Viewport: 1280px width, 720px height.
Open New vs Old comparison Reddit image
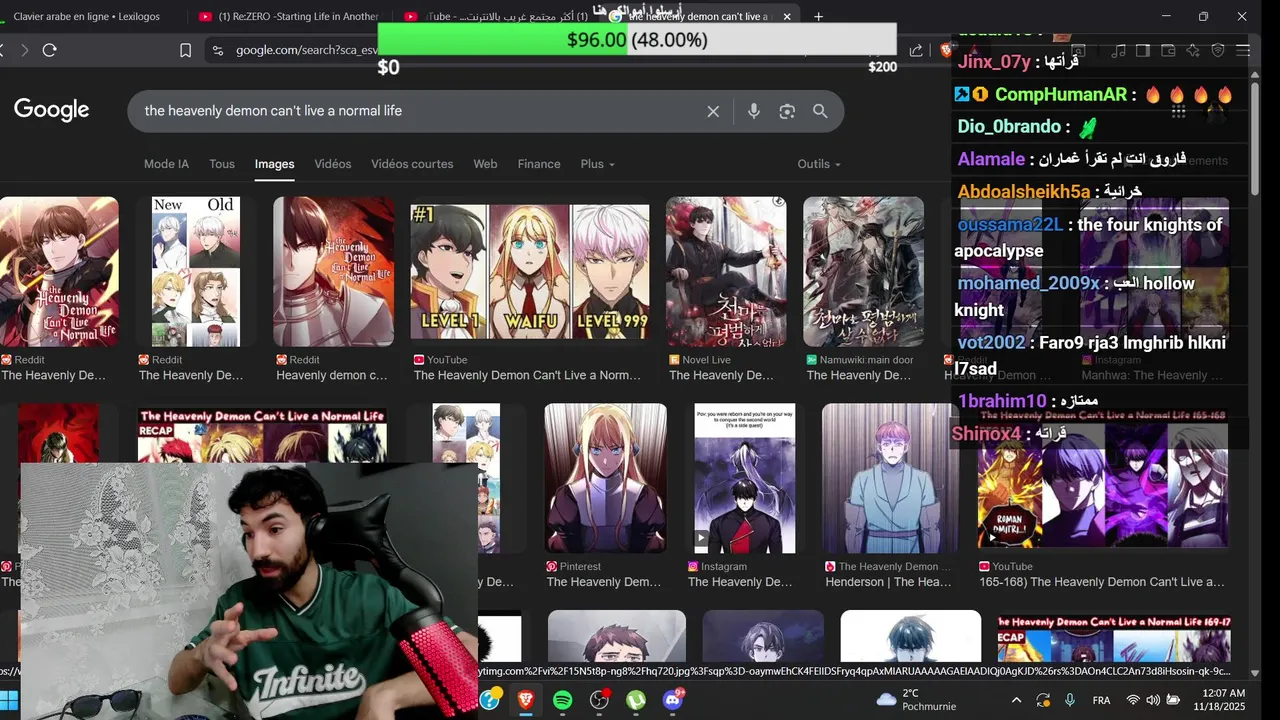point(196,271)
